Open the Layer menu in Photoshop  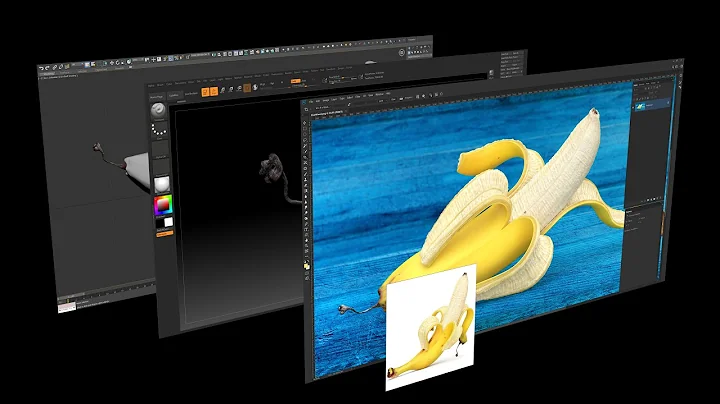334,100
